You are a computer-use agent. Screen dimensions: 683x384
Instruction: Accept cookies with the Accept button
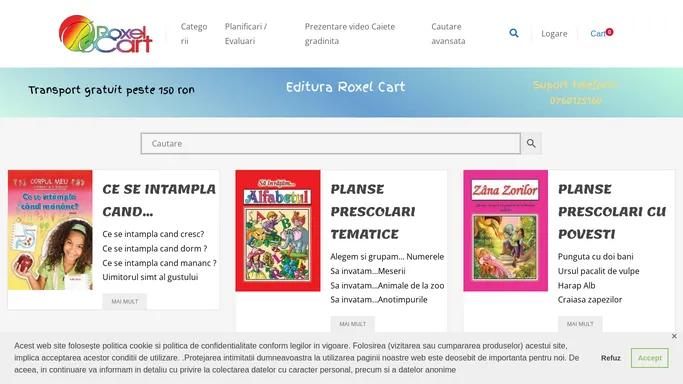pyautogui.click(x=649, y=358)
